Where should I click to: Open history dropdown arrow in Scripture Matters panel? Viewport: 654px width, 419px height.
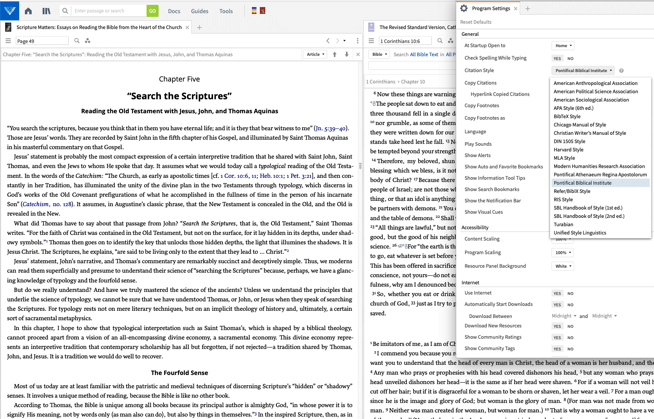[x=345, y=41]
